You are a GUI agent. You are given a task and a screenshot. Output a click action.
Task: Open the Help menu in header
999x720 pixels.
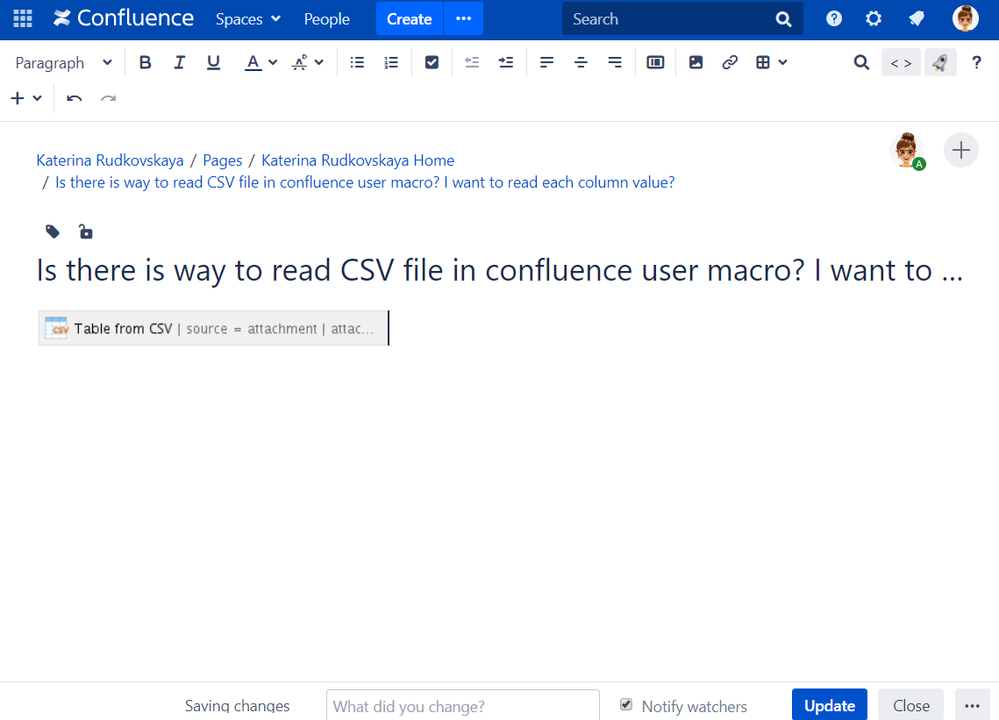coord(833,18)
